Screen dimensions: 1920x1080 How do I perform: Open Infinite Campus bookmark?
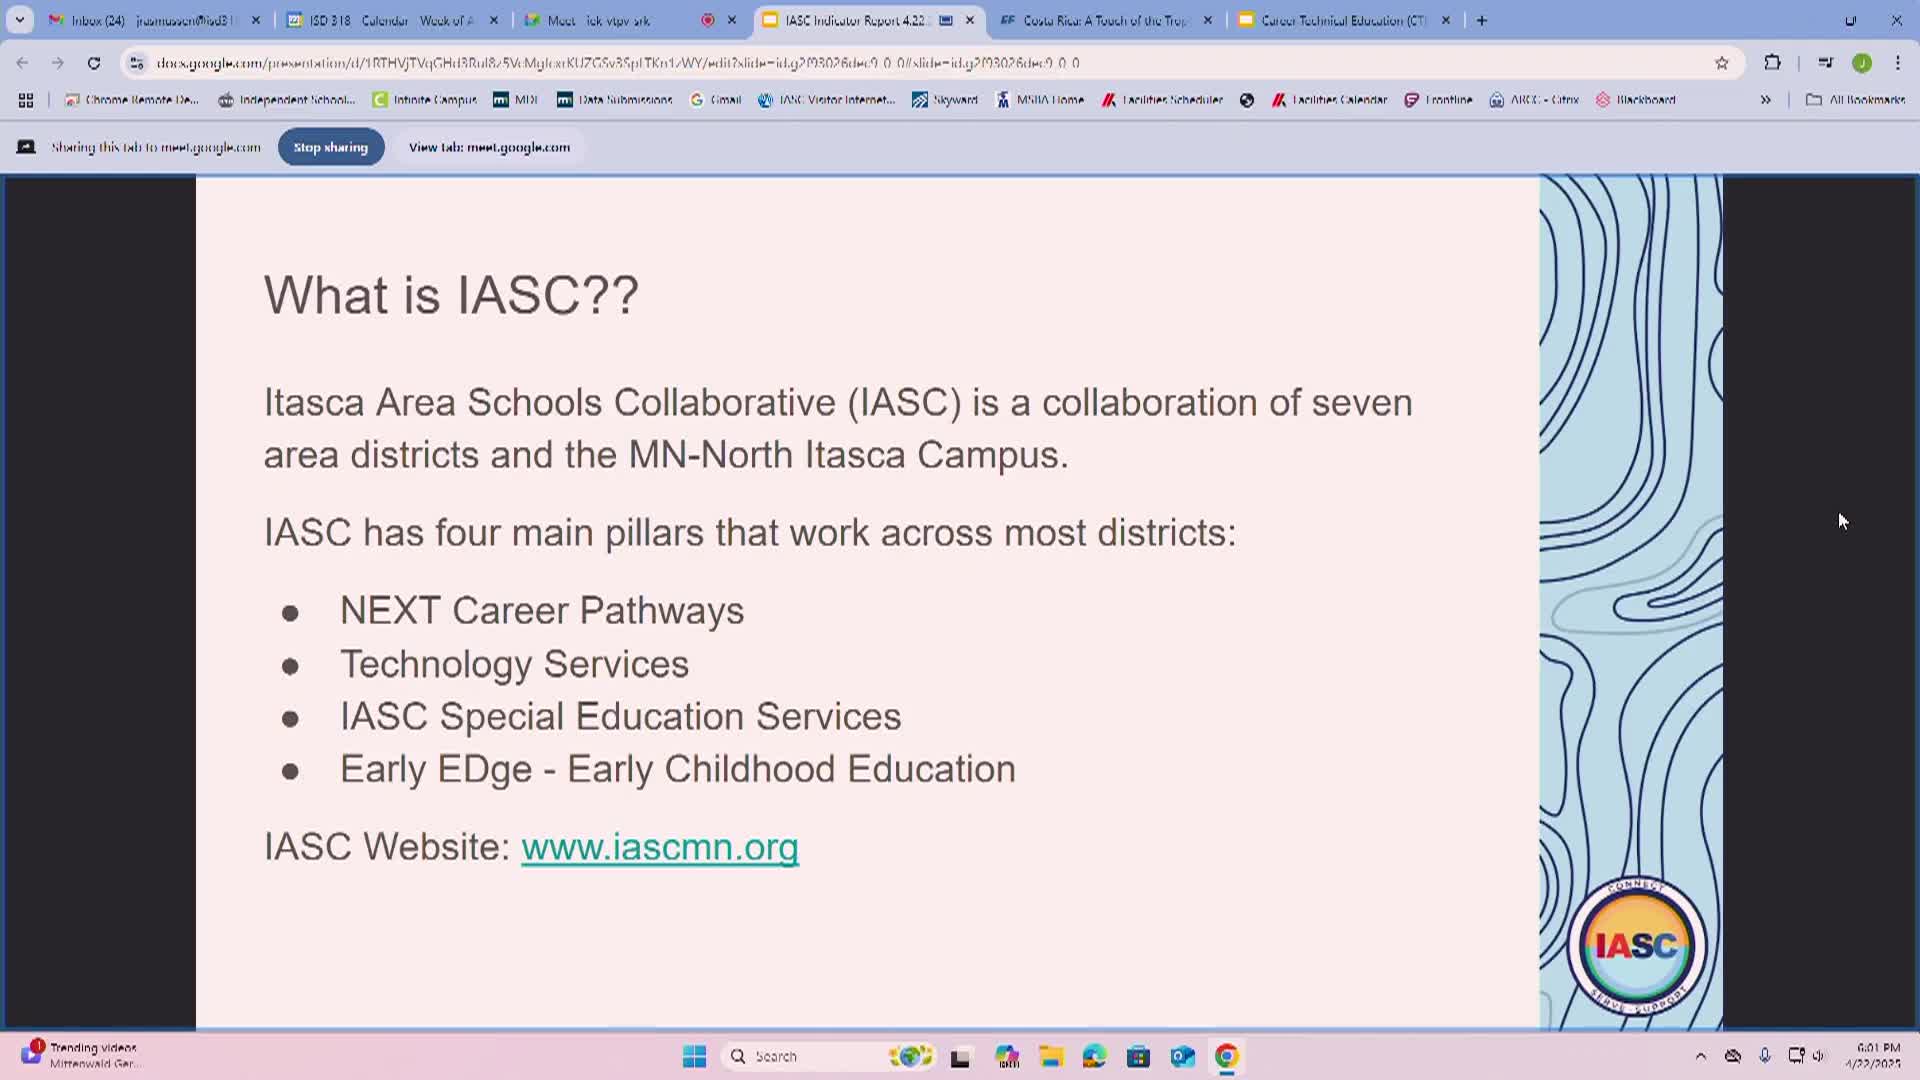[x=424, y=100]
